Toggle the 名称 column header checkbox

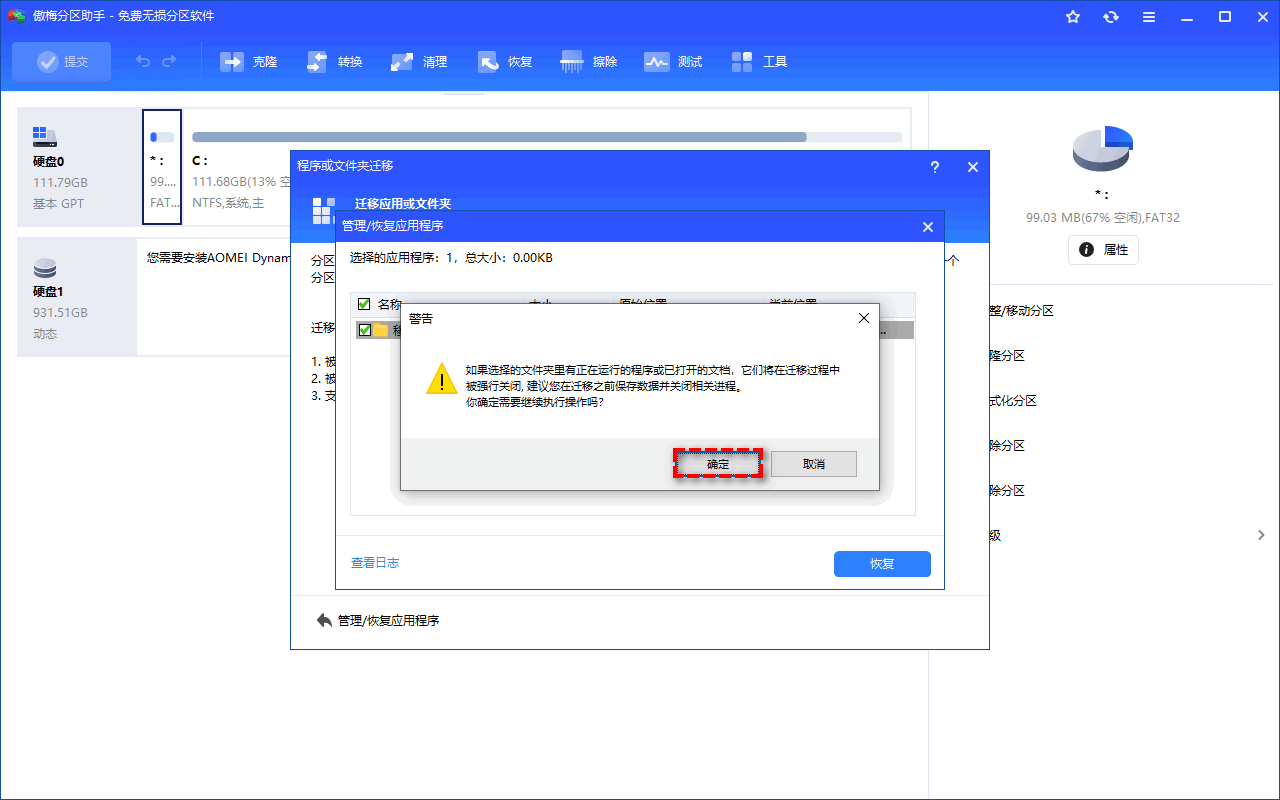point(364,303)
